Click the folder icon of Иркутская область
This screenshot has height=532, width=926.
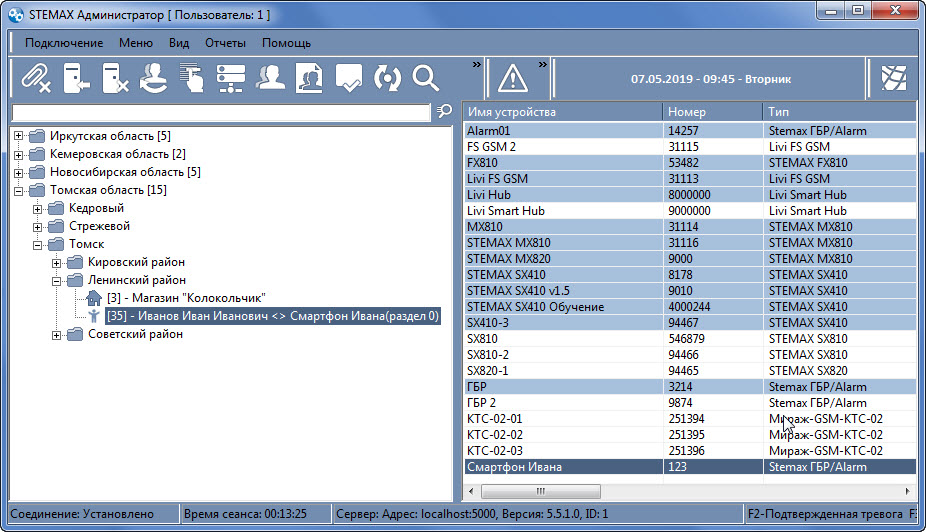pos(37,136)
